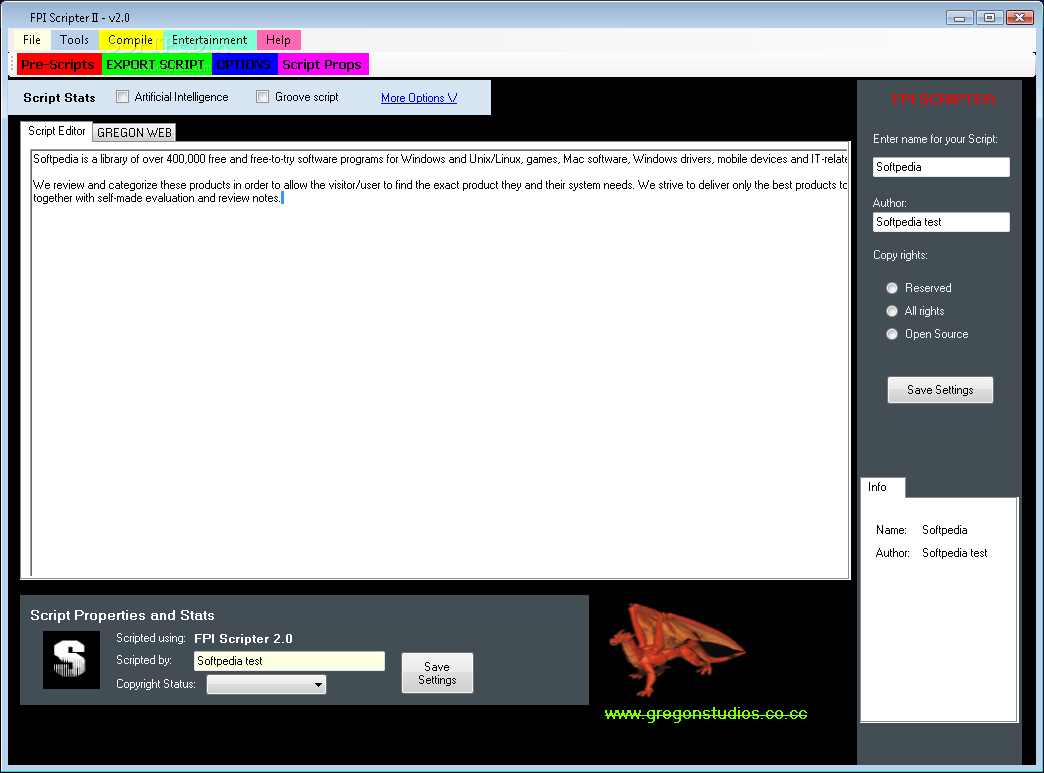
Task: Open the File menu
Action: (x=32, y=40)
